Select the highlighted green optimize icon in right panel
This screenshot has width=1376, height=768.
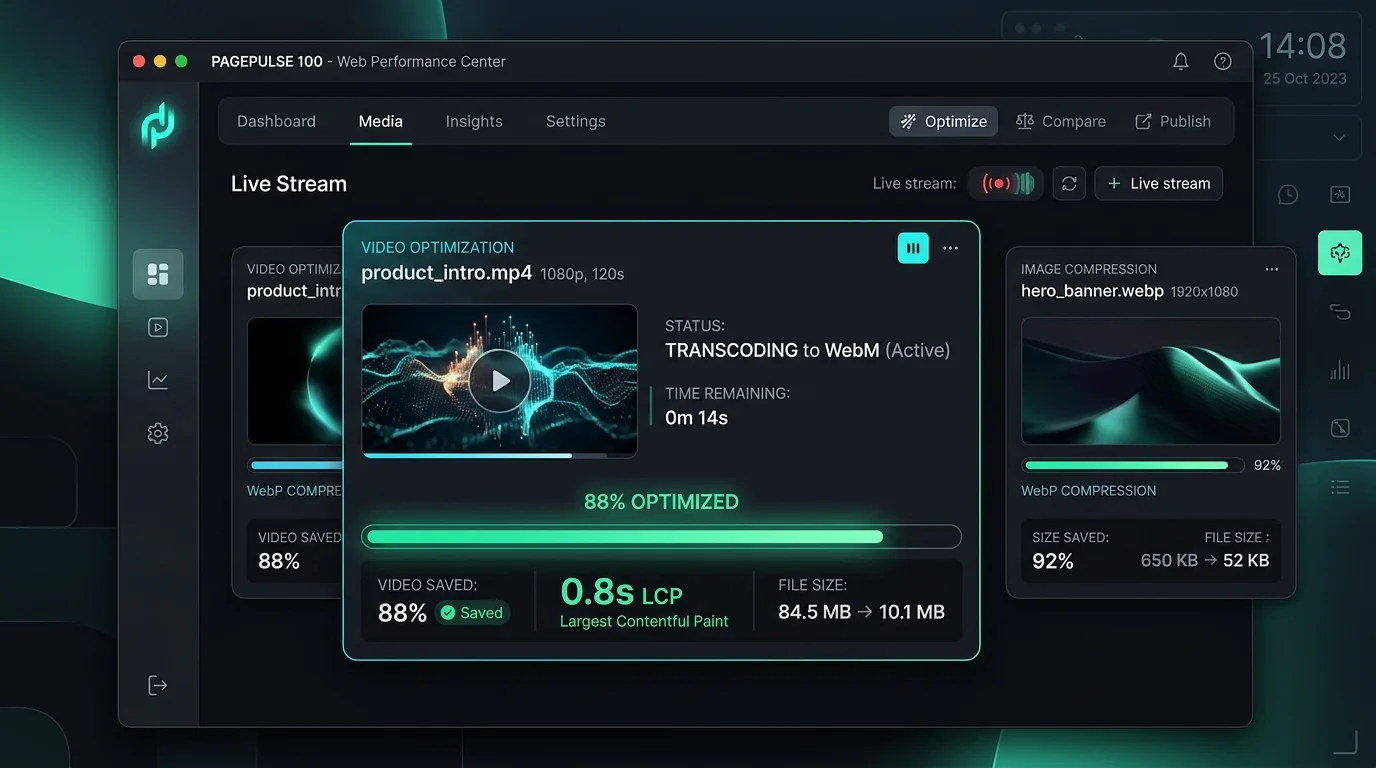pos(1340,253)
